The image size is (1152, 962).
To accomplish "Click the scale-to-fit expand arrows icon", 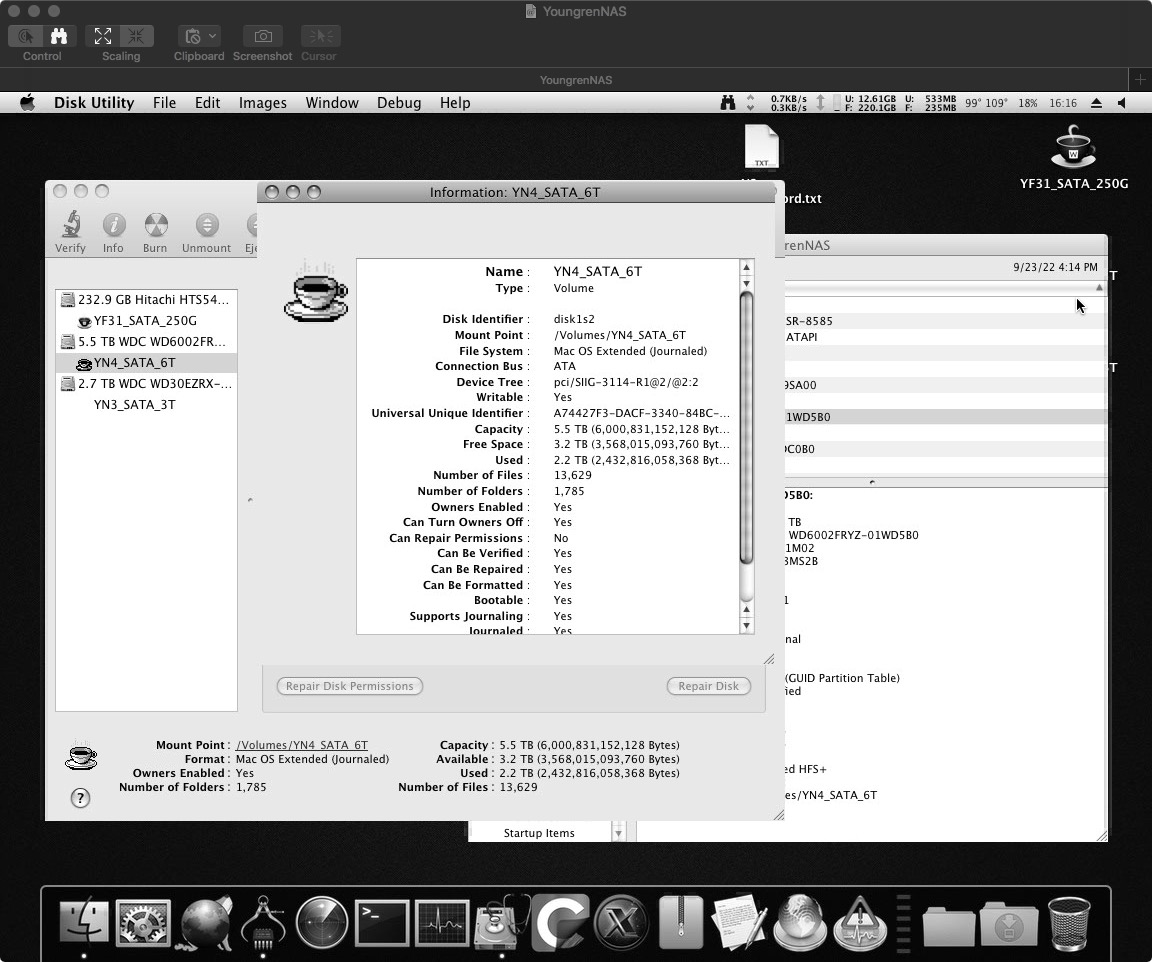I will pyautogui.click(x=103, y=36).
